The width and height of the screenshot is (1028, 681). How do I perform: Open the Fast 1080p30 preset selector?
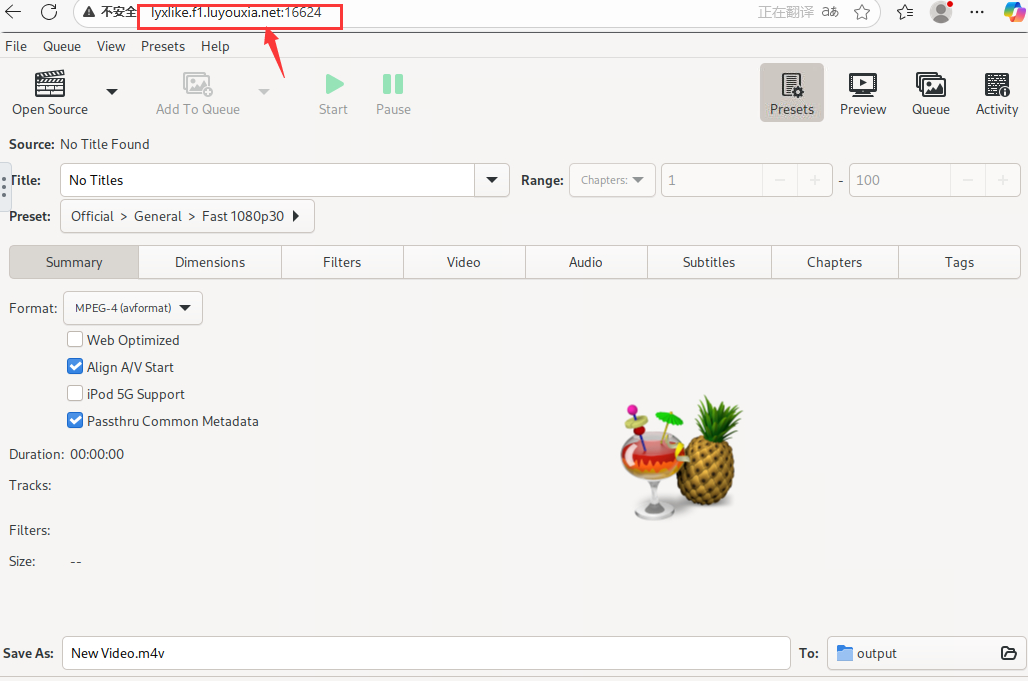pos(188,216)
